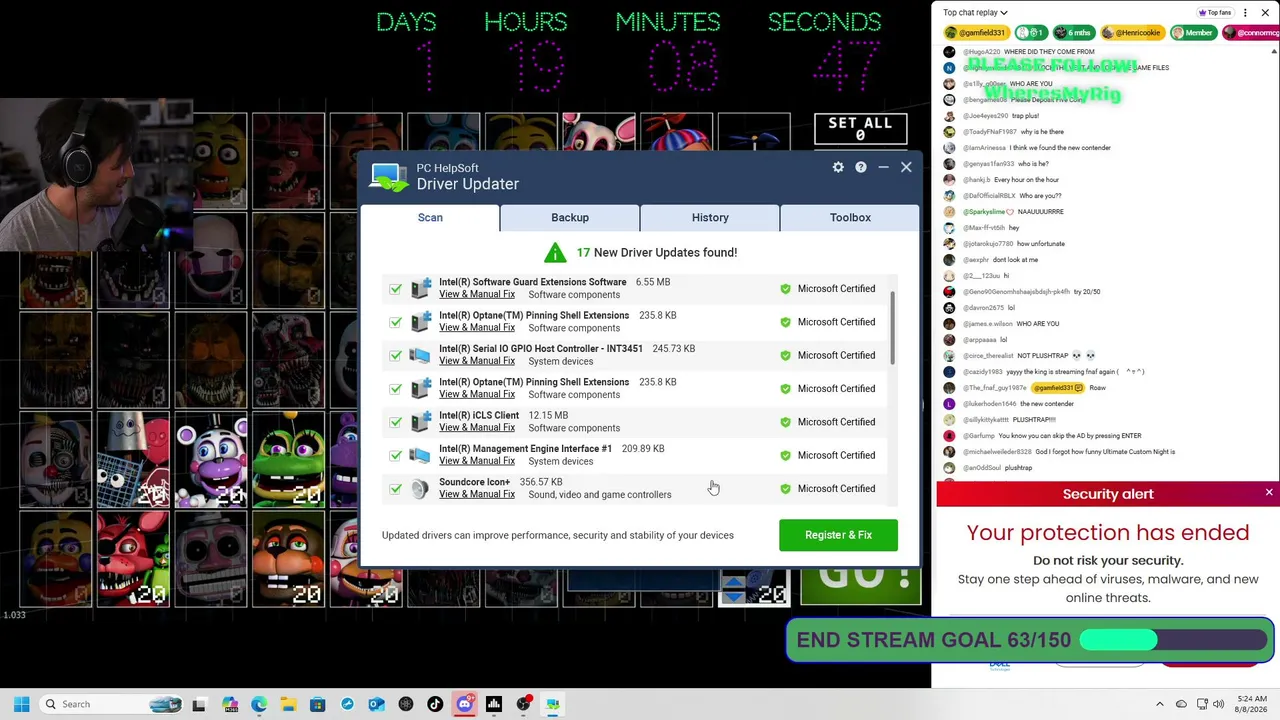Open Task View on the taskbar

click(199, 704)
